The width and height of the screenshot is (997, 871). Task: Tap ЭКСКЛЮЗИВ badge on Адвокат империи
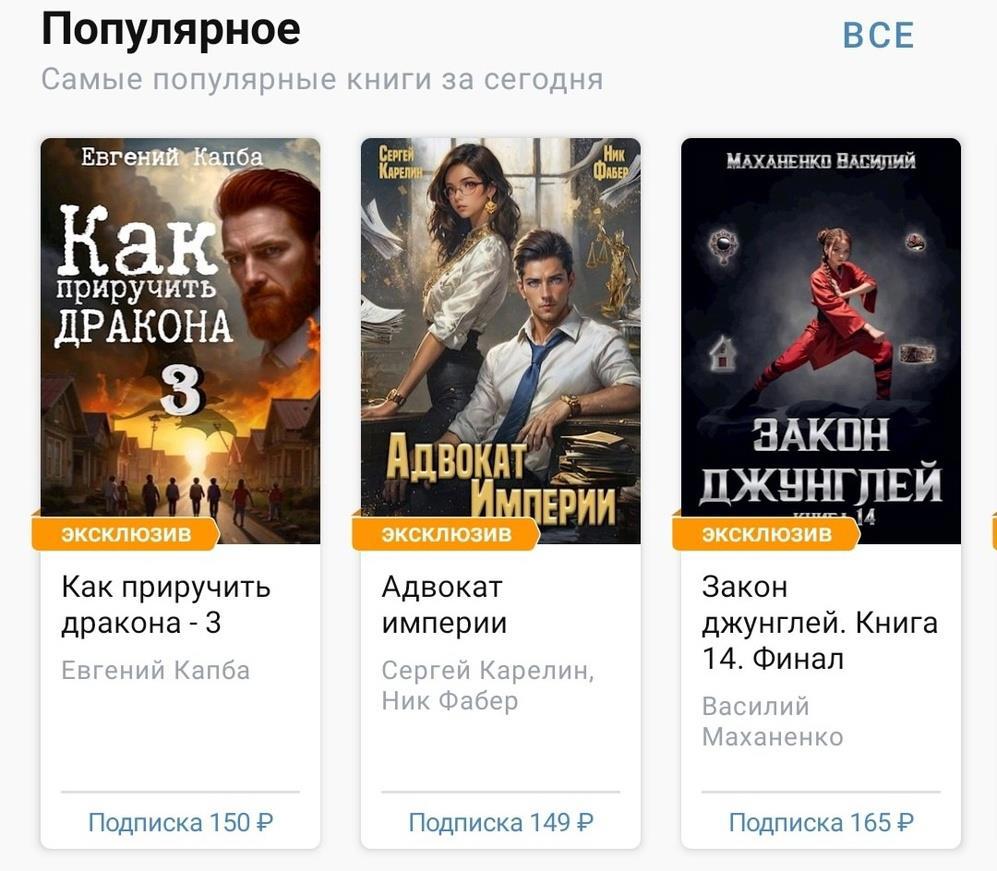[x=446, y=534]
